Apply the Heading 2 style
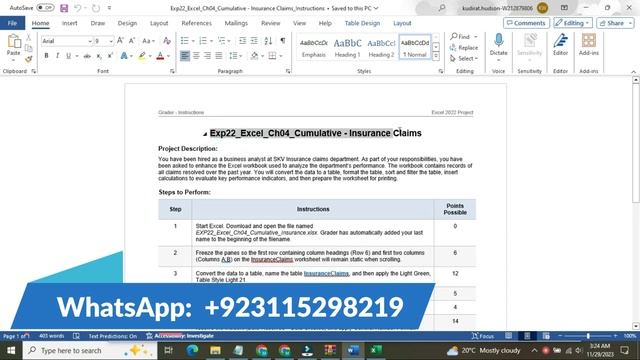Screen dimensions: 640x360 381,48
